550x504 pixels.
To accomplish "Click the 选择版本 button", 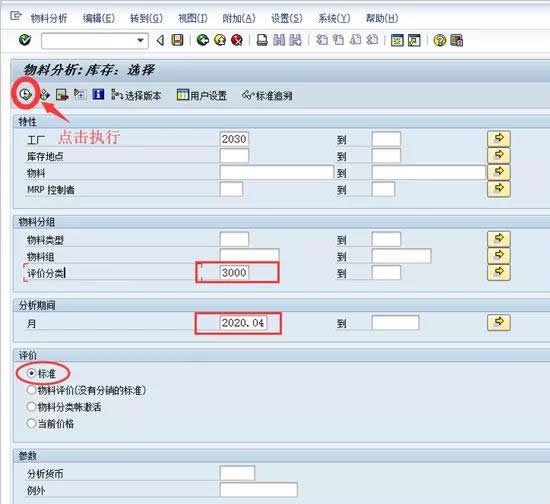I will [136, 95].
